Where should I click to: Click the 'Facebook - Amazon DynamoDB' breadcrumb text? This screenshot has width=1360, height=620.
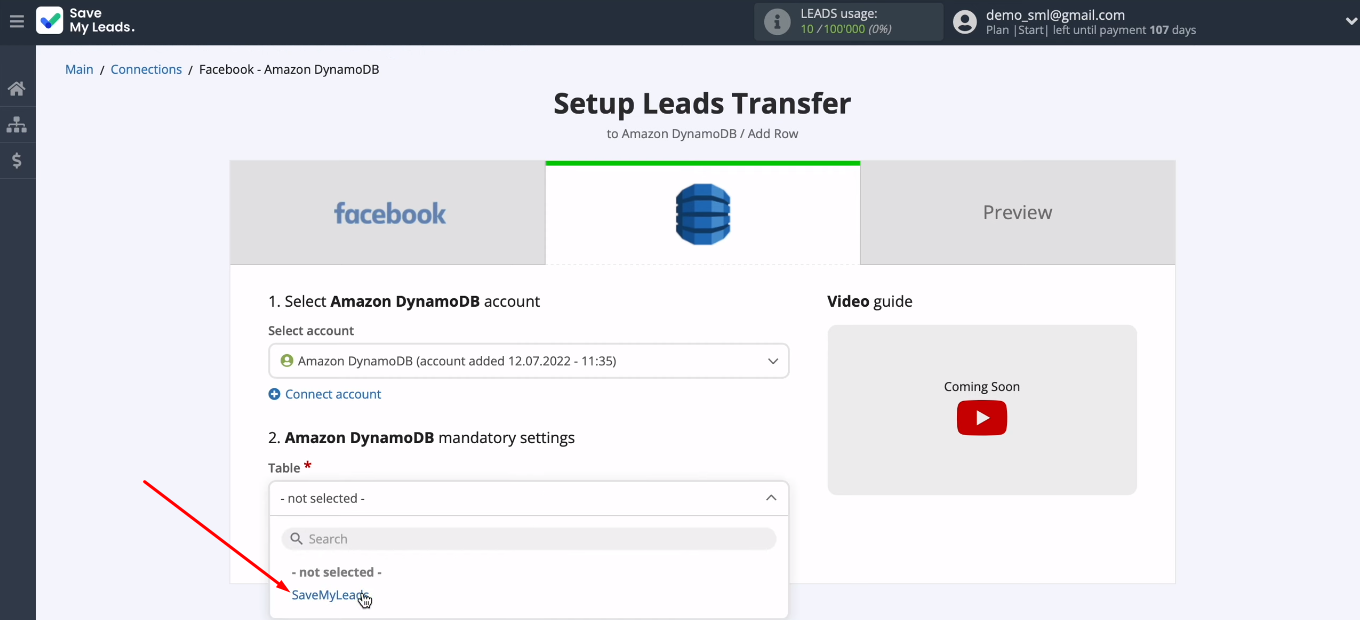289,70
